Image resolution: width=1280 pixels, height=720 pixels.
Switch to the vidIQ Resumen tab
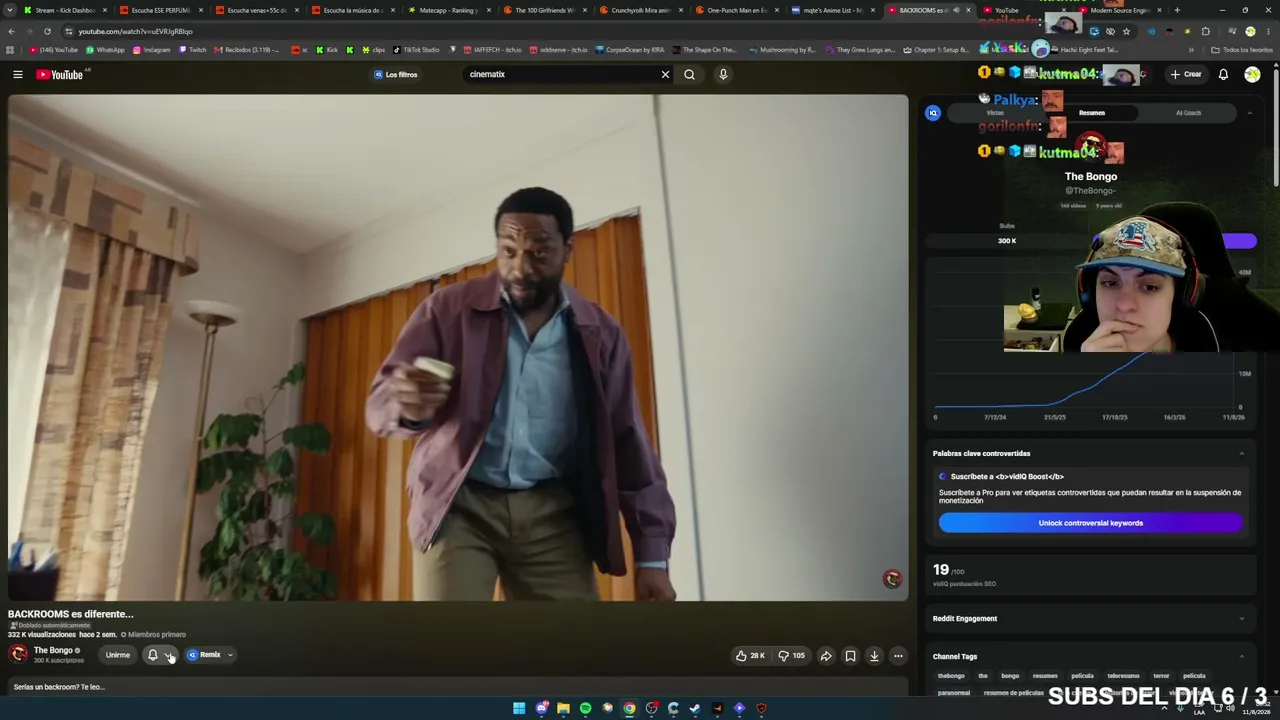pyautogui.click(x=1092, y=113)
